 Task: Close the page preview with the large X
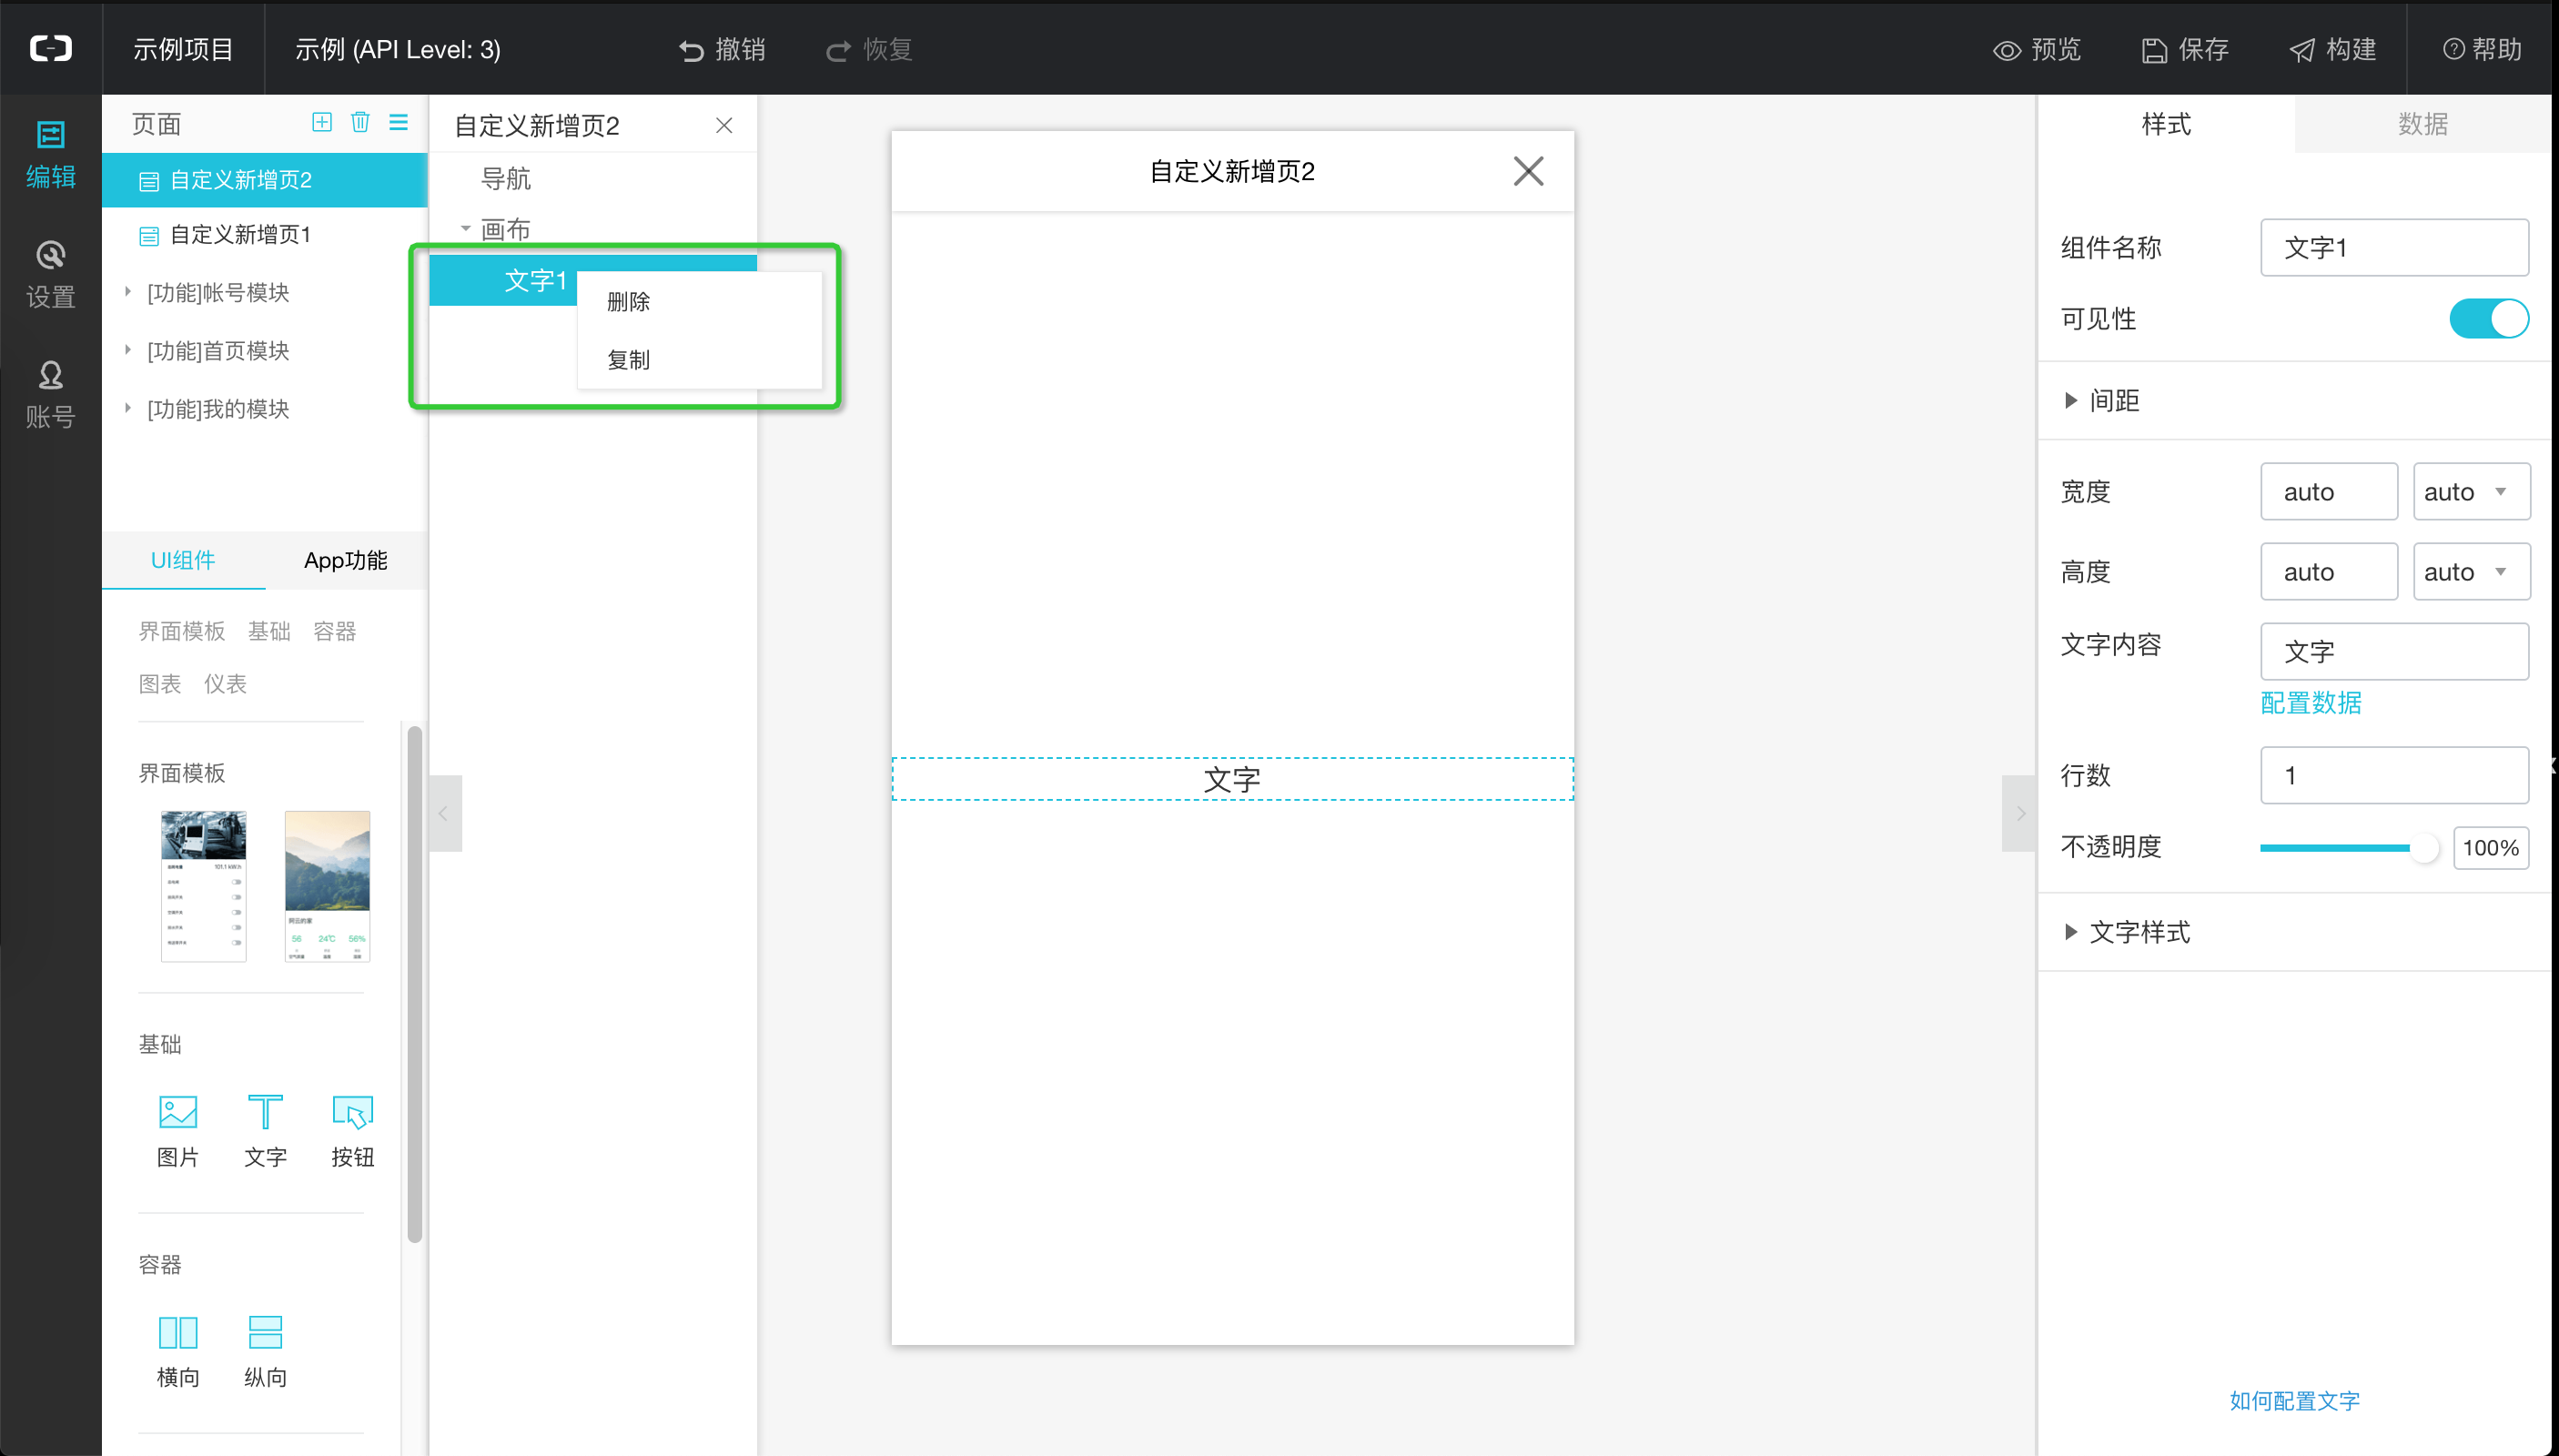point(1528,171)
